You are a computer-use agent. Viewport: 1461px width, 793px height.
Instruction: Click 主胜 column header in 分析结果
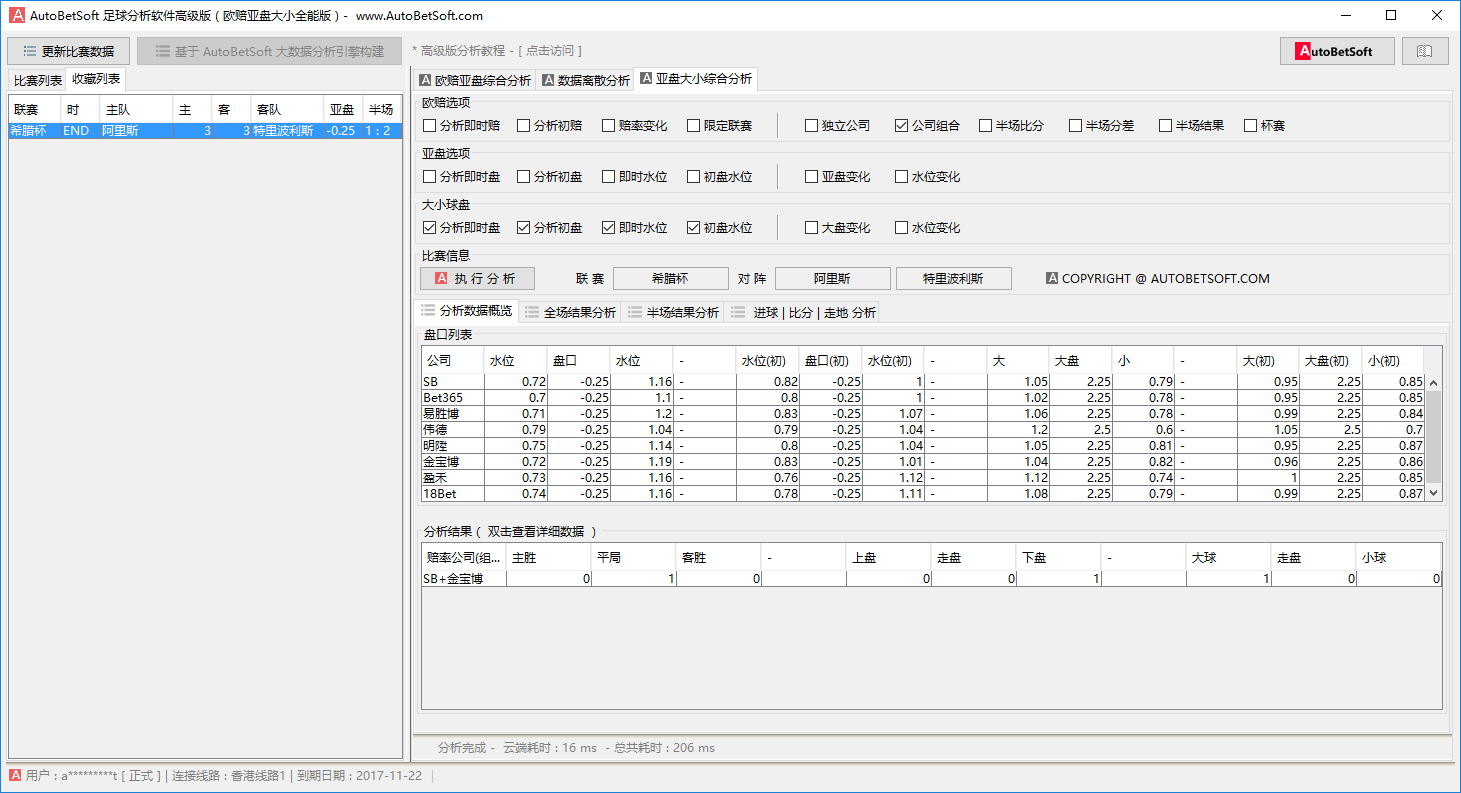click(x=549, y=557)
